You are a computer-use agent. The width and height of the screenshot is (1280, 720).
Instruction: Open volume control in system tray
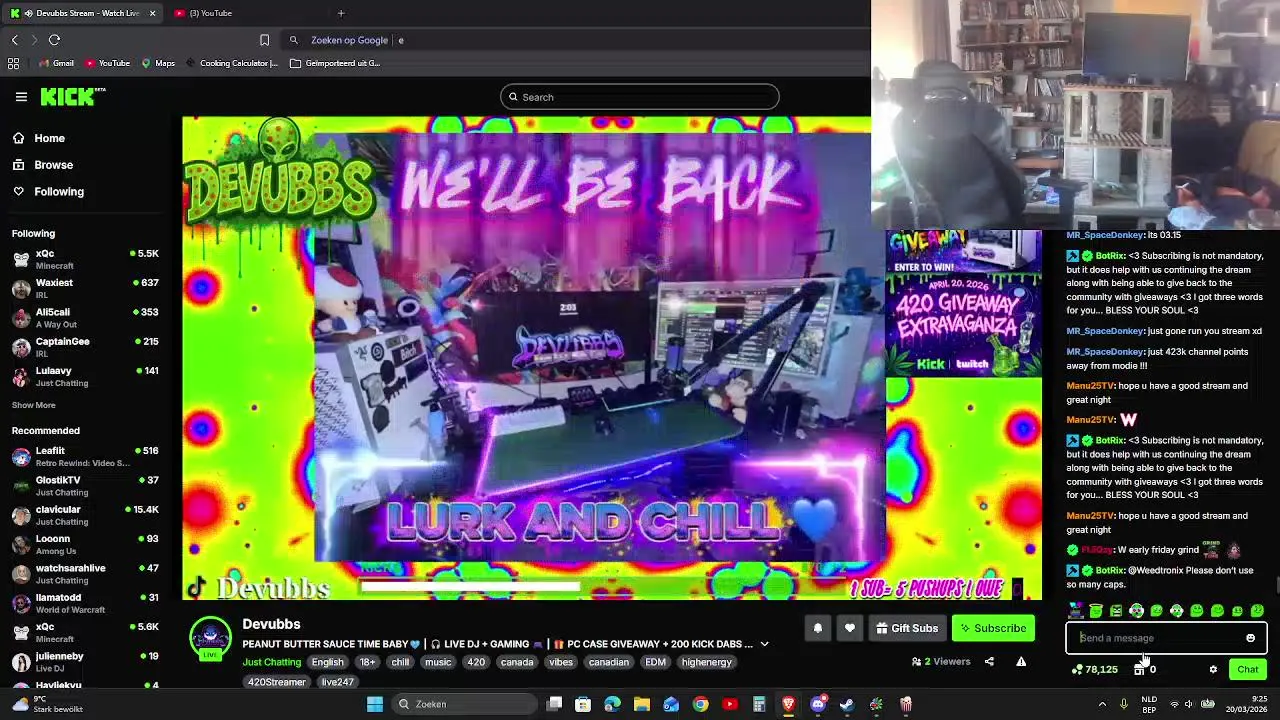pos(1189,704)
